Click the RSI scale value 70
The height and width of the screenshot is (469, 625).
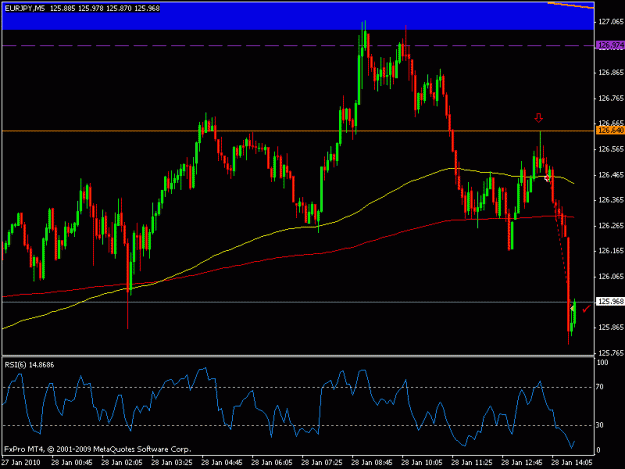[600, 387]
